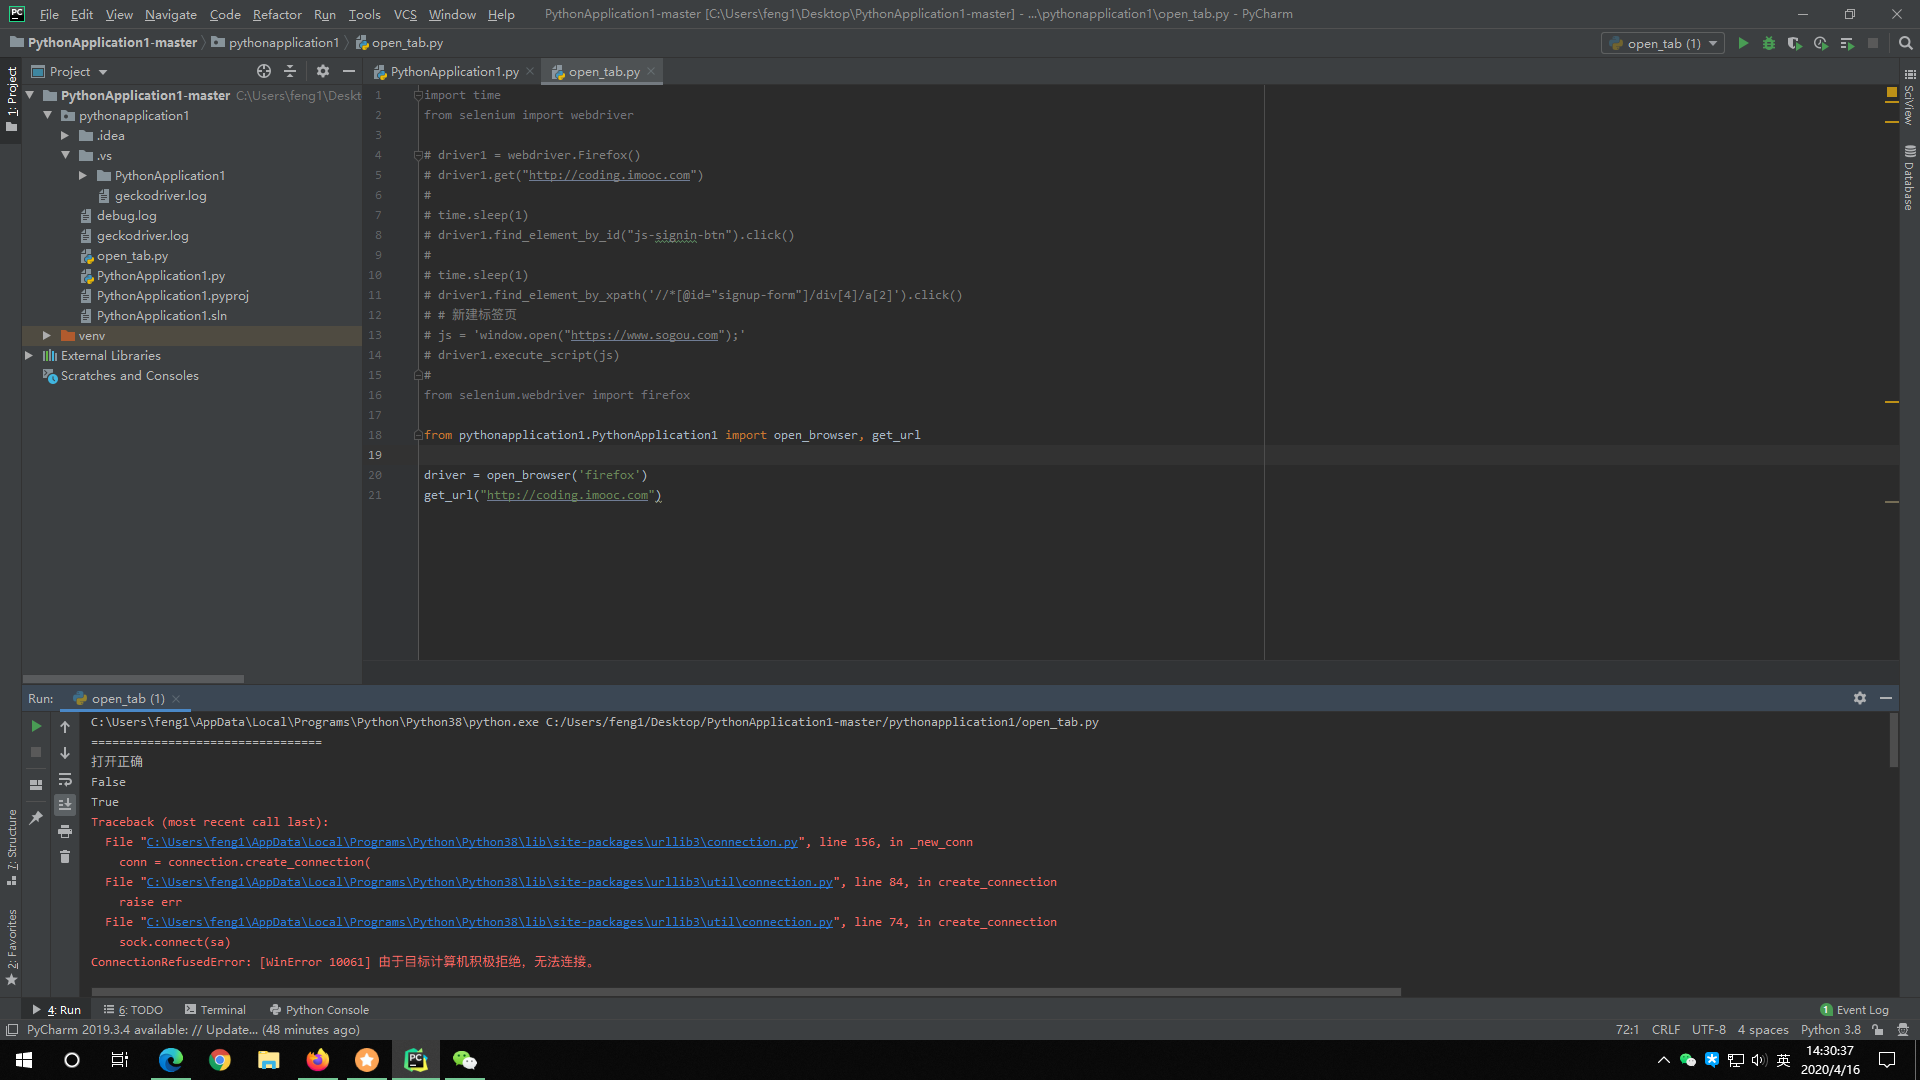1920x1080 pixels.
Task: Pin the Run tab
Action: [x=36, y=818]
